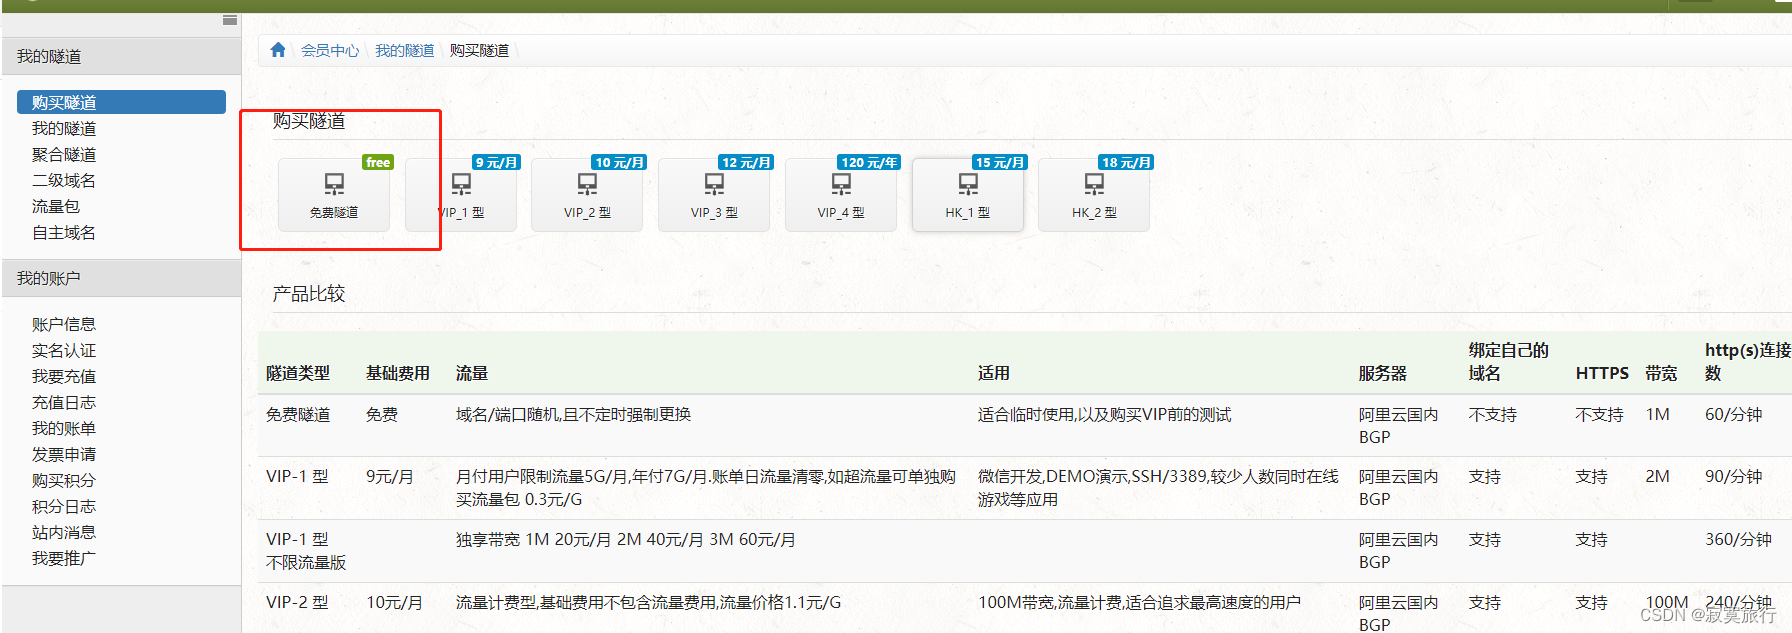Click the 60/分钟 connection value

click(x=1734, y=414)
